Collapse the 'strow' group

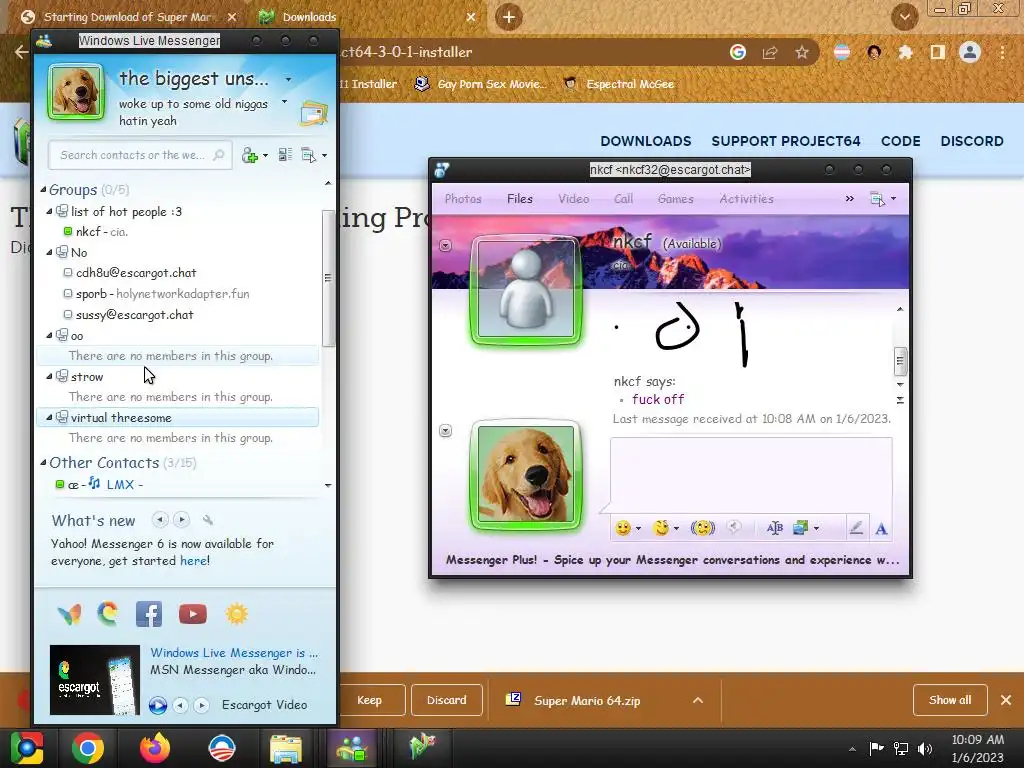point(49,376)
